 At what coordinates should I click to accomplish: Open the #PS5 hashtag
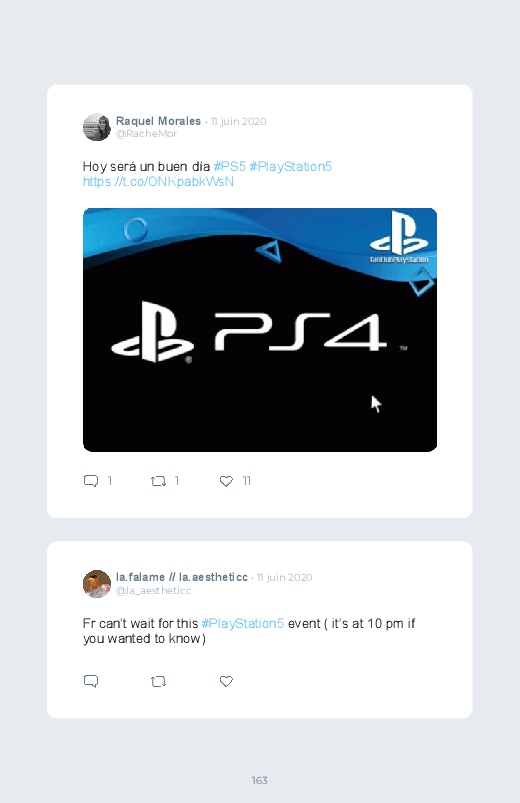point(230,166)
